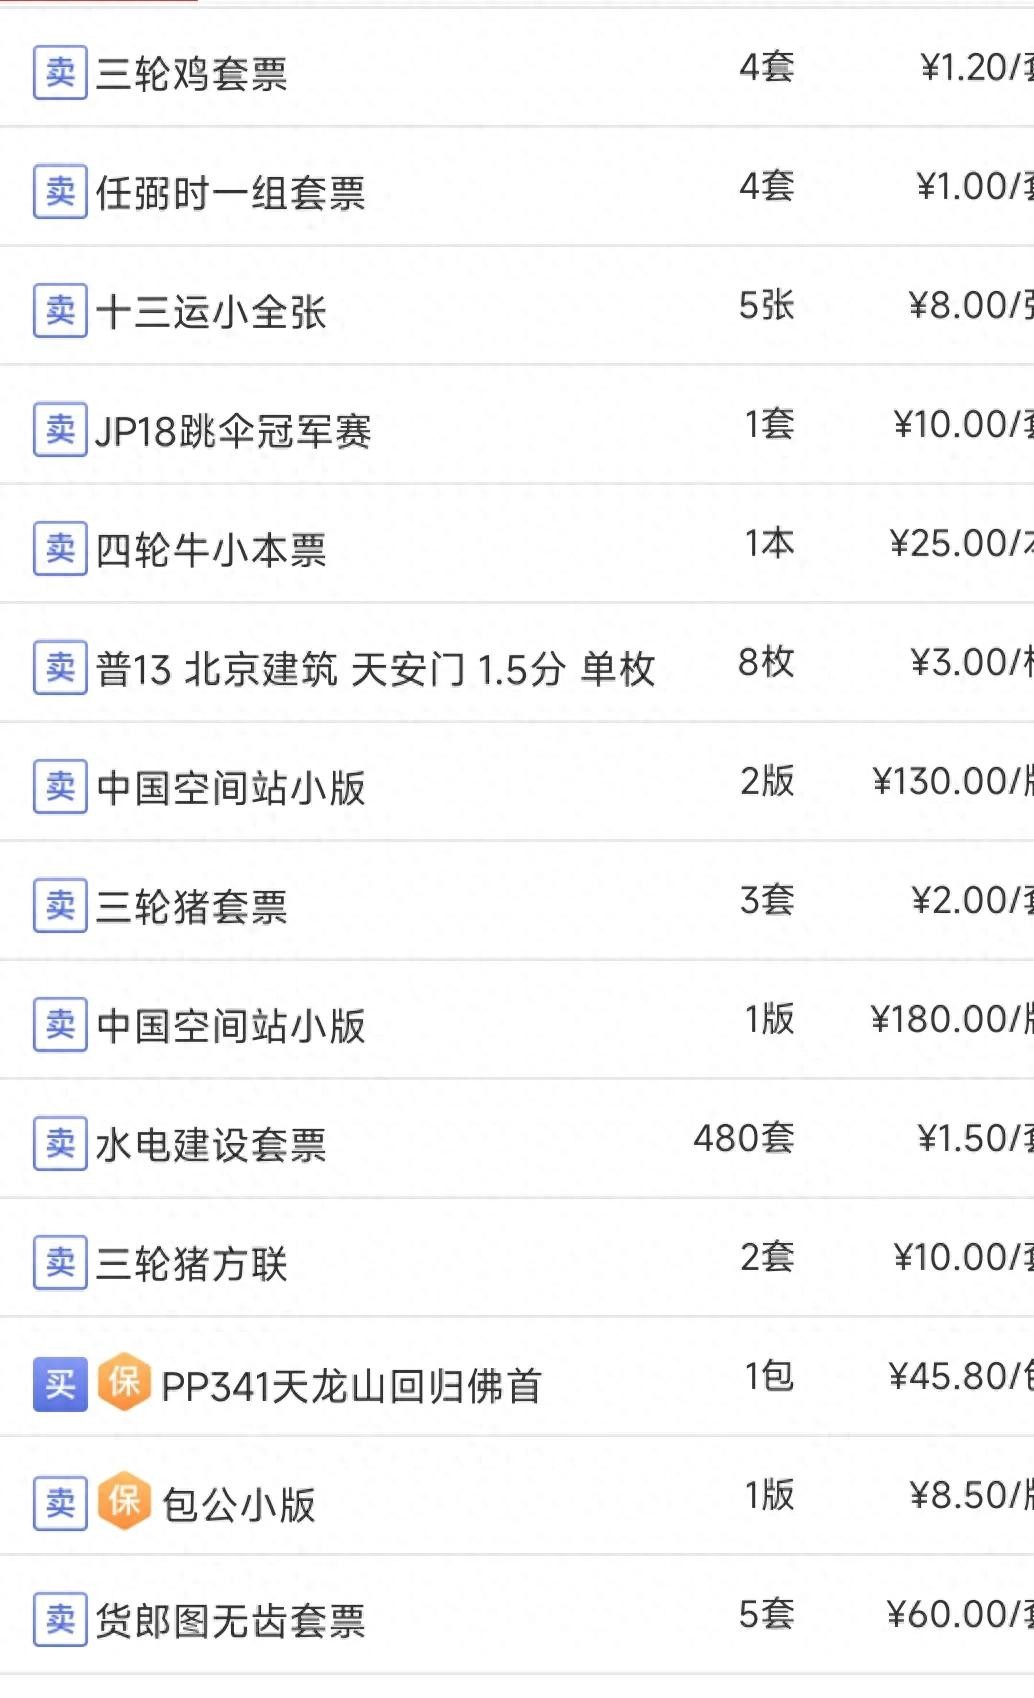Click the orange 保 badge beside PP341天龙山回归佛首
This screenshot has width=1034, height=1698.
[124, 1384]
